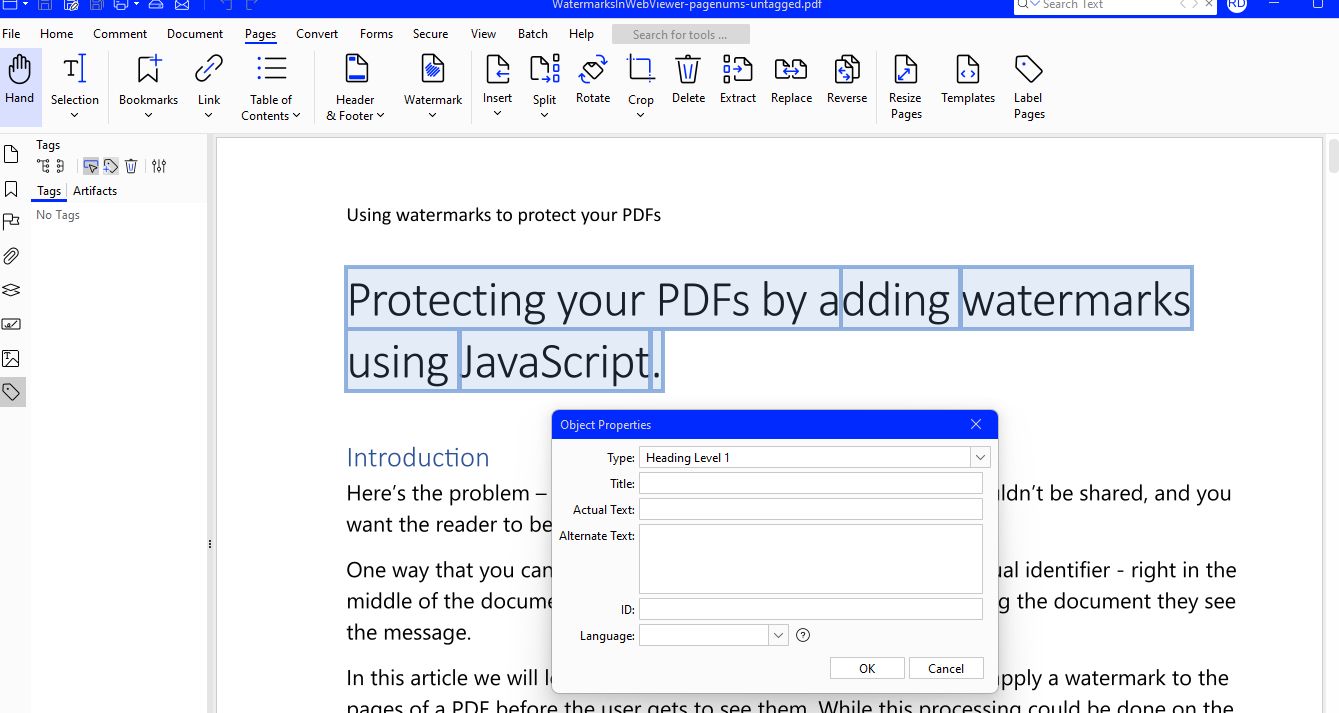
Task: Expand the Bookmarks dropdown arrow
Action: click(x=148, y=115)
